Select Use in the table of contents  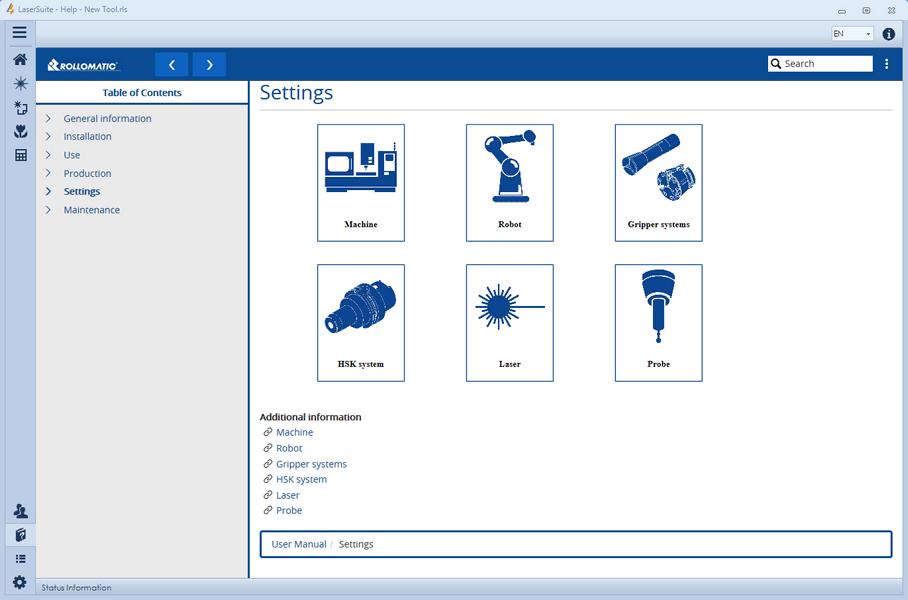[72, 155]
